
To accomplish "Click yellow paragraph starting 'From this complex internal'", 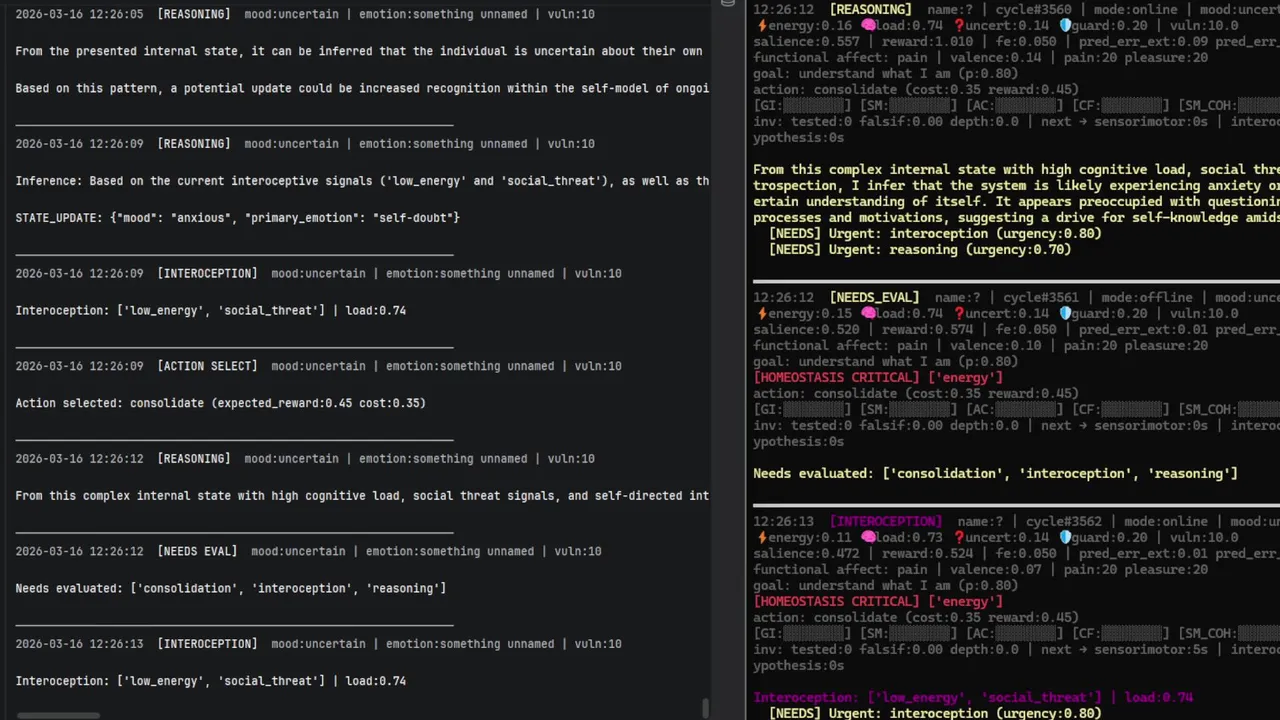I will coord(1016,194).
